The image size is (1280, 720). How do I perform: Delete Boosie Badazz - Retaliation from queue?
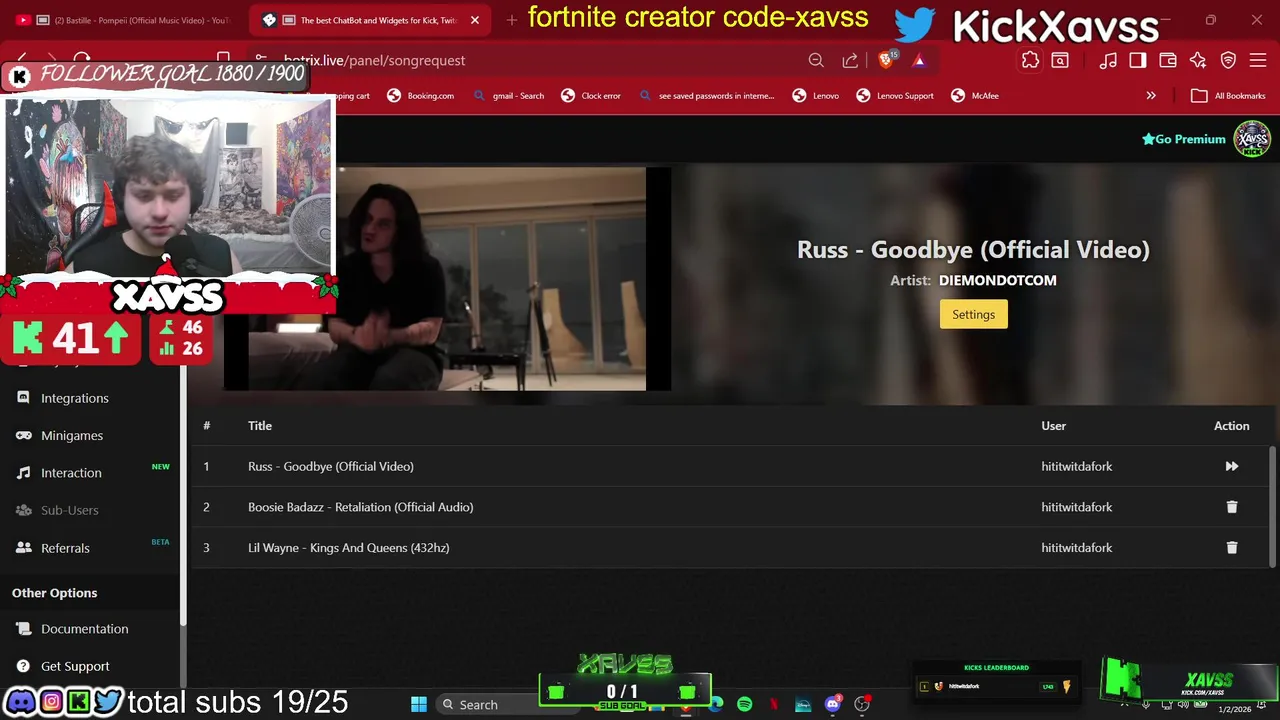coord(1231,507)
